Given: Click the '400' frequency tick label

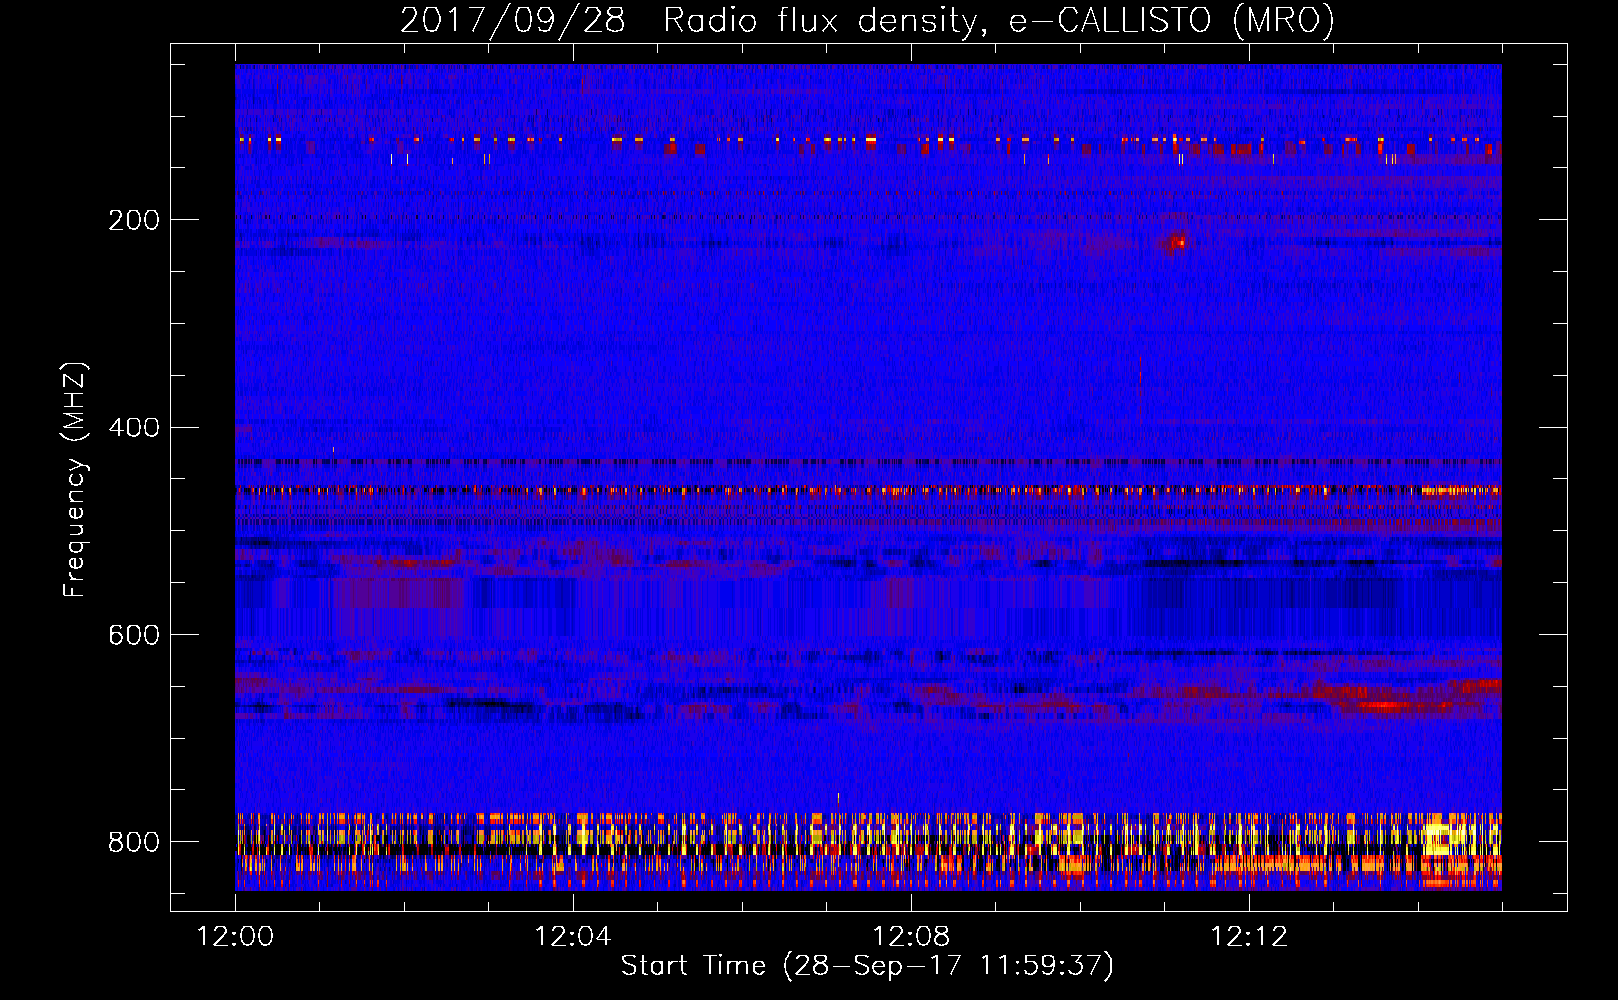Looking at the screenshot, I should 134,428.
